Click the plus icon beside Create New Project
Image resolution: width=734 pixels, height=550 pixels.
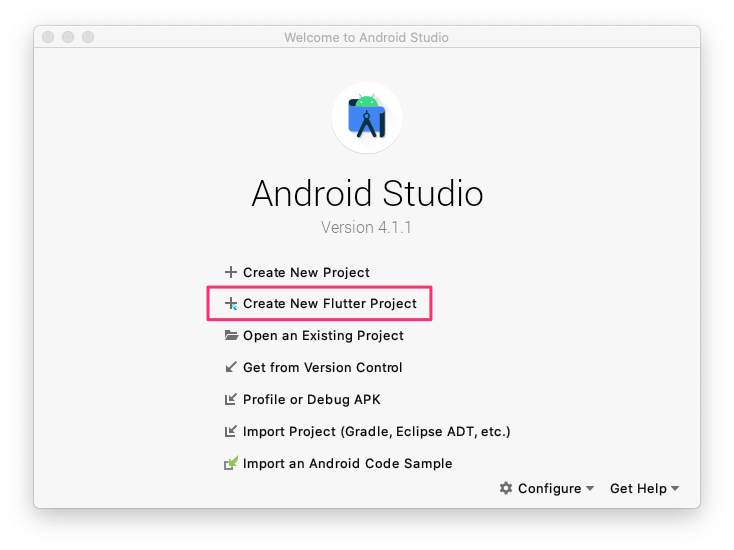pyautogui.click(x=230, y=272)
